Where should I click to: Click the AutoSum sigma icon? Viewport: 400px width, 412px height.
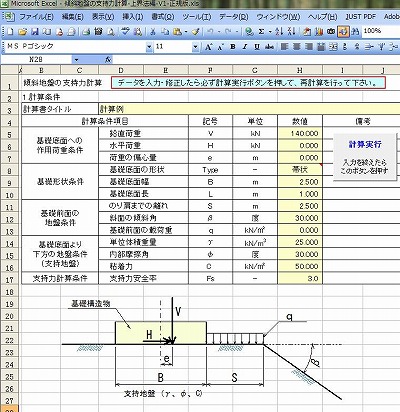click(261, 32)
